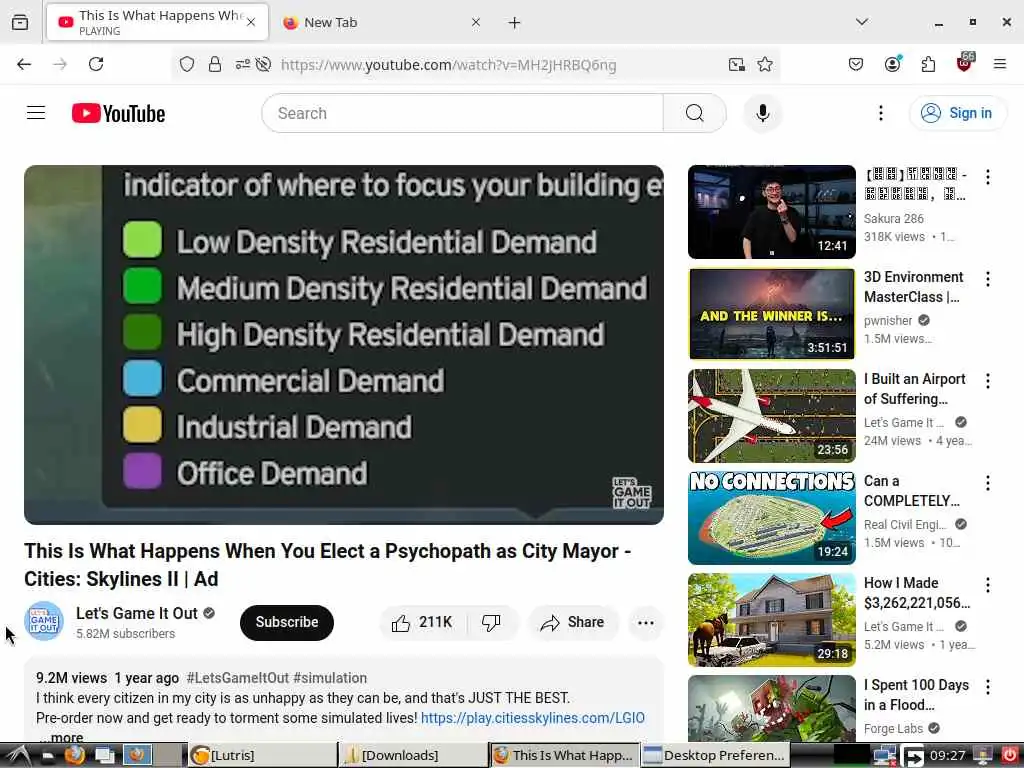Screen dimensions: 1024x768
Task: Go back to the previous page
Action: click(x=24, y=64)
